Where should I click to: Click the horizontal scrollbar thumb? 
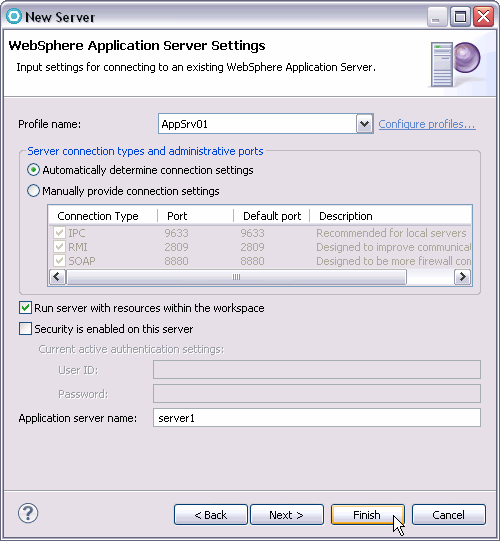coord(236,277)
